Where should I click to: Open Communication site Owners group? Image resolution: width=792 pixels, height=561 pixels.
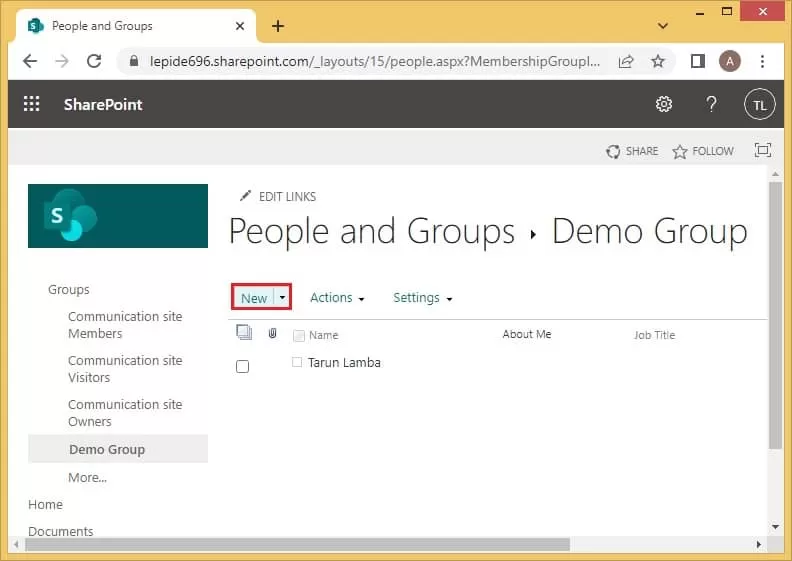pyautogui.click(x=125, y=413)
